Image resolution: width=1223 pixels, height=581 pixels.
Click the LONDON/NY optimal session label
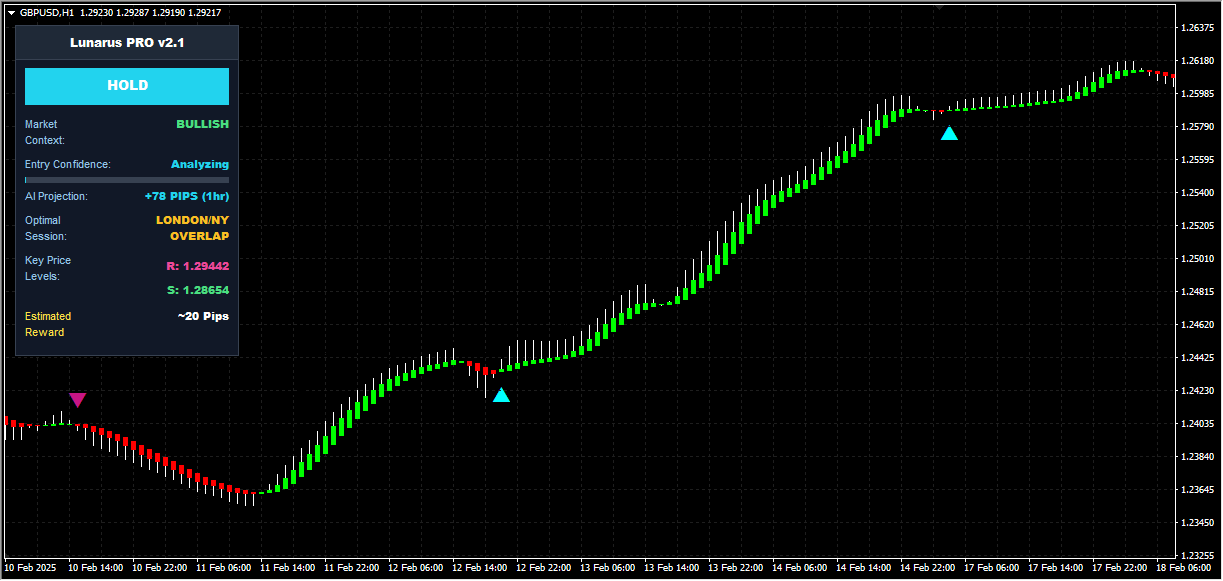tap(192, 220)
